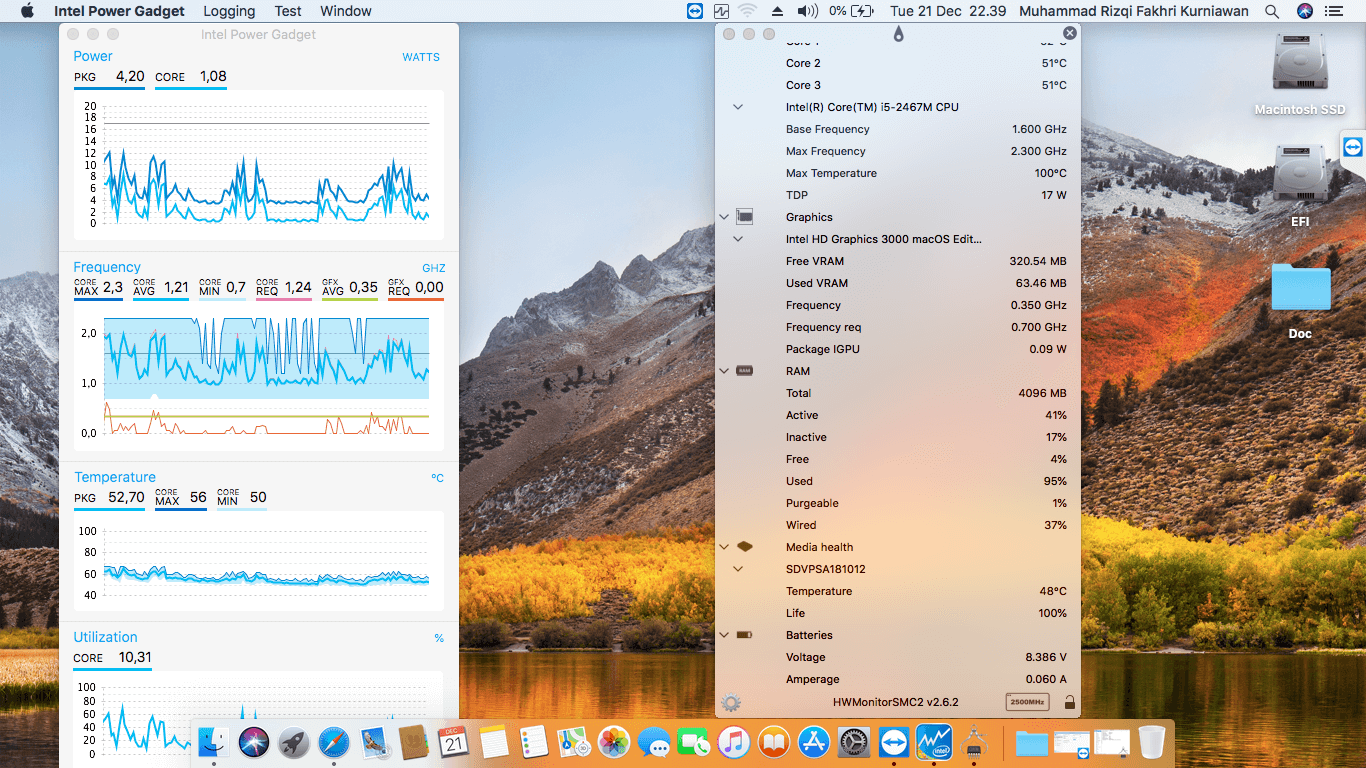Toggle the lock icon in HWMonitorSMC2

click(x=1069, y=702)
